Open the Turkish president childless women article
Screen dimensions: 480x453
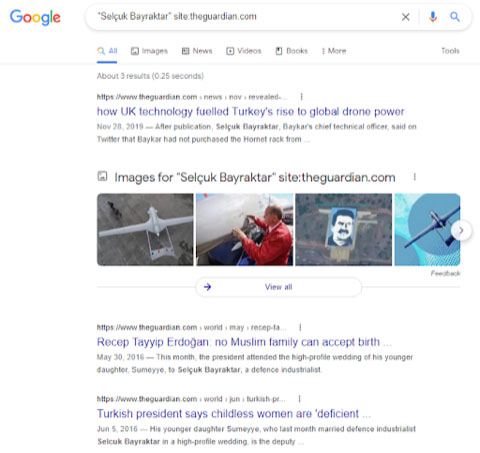point(234,414)
